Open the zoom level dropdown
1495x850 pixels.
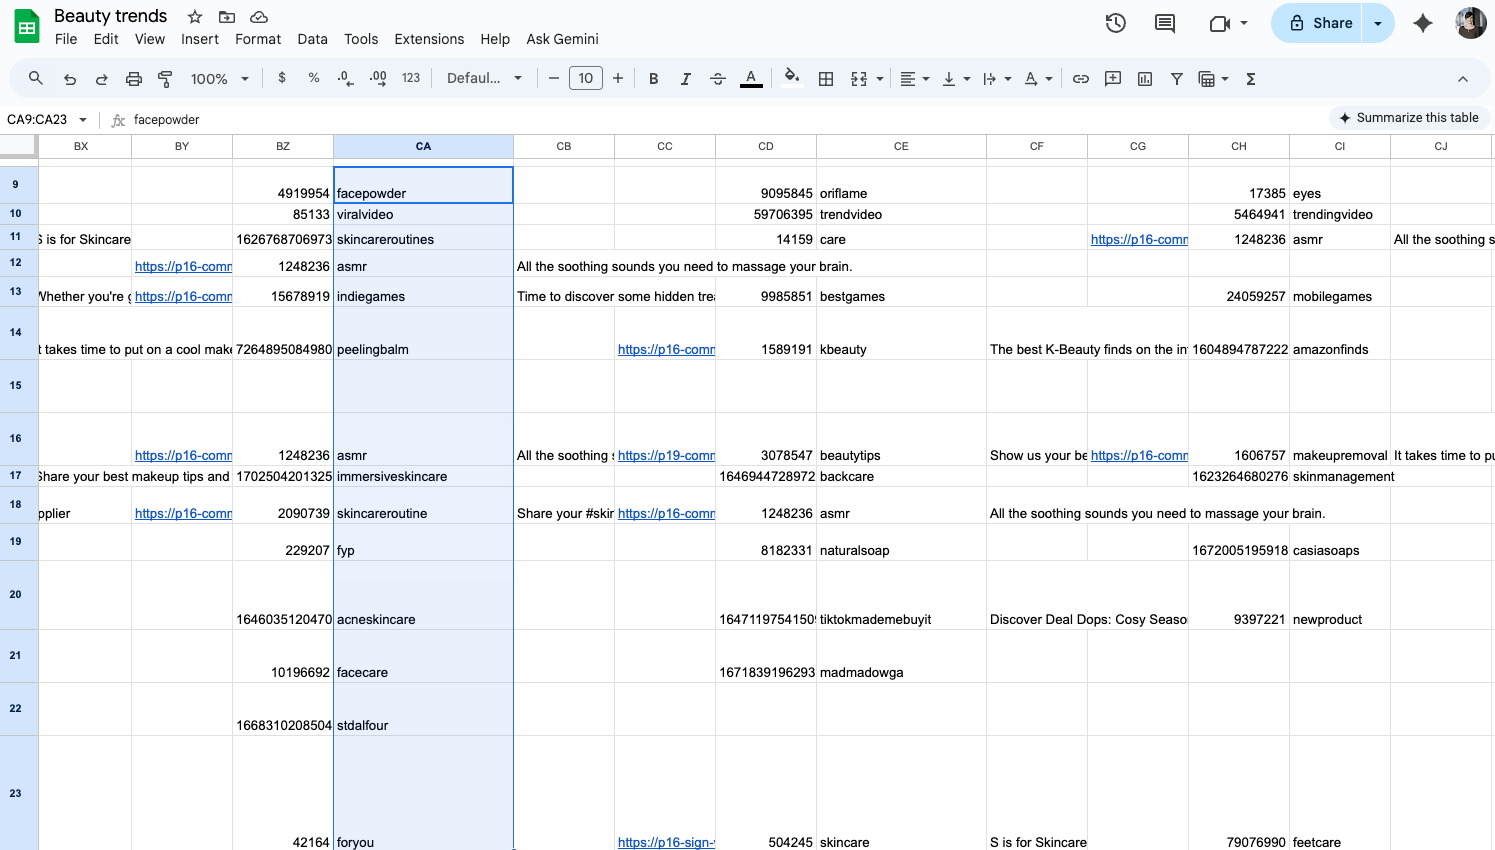click(218, 78)
